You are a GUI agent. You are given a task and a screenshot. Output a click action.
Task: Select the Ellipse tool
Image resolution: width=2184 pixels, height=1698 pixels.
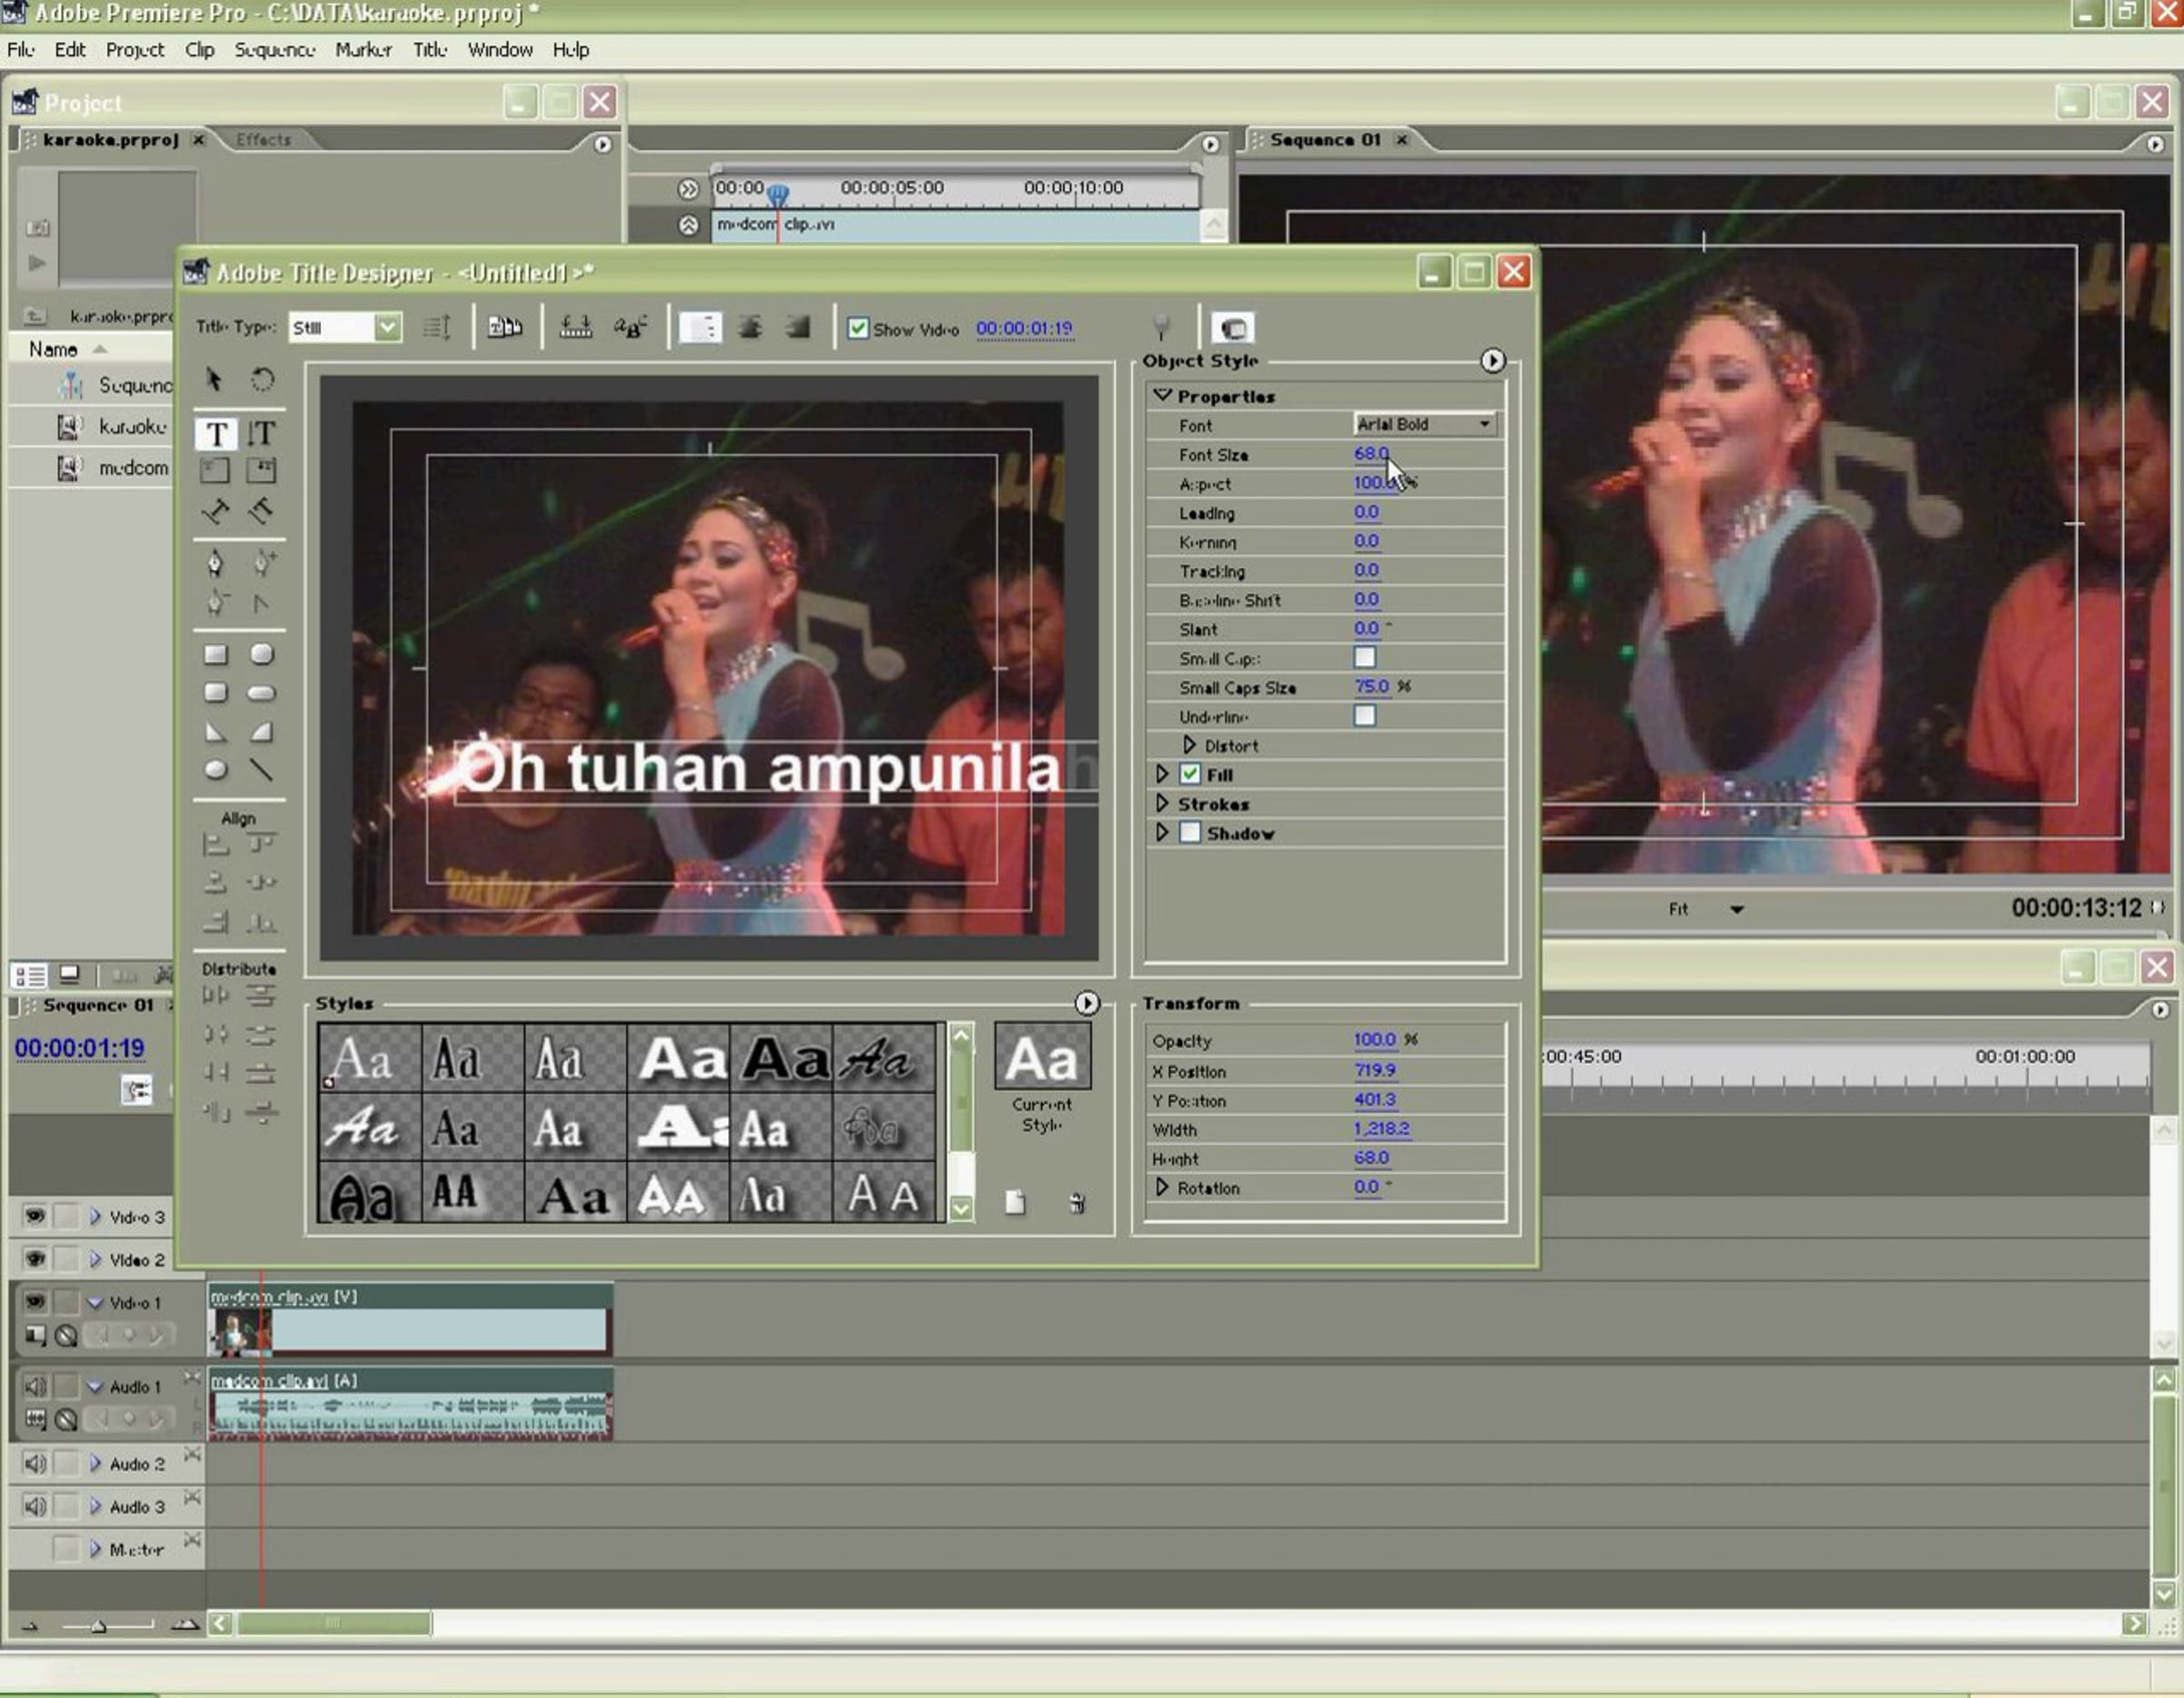click(x=215, y=770)
